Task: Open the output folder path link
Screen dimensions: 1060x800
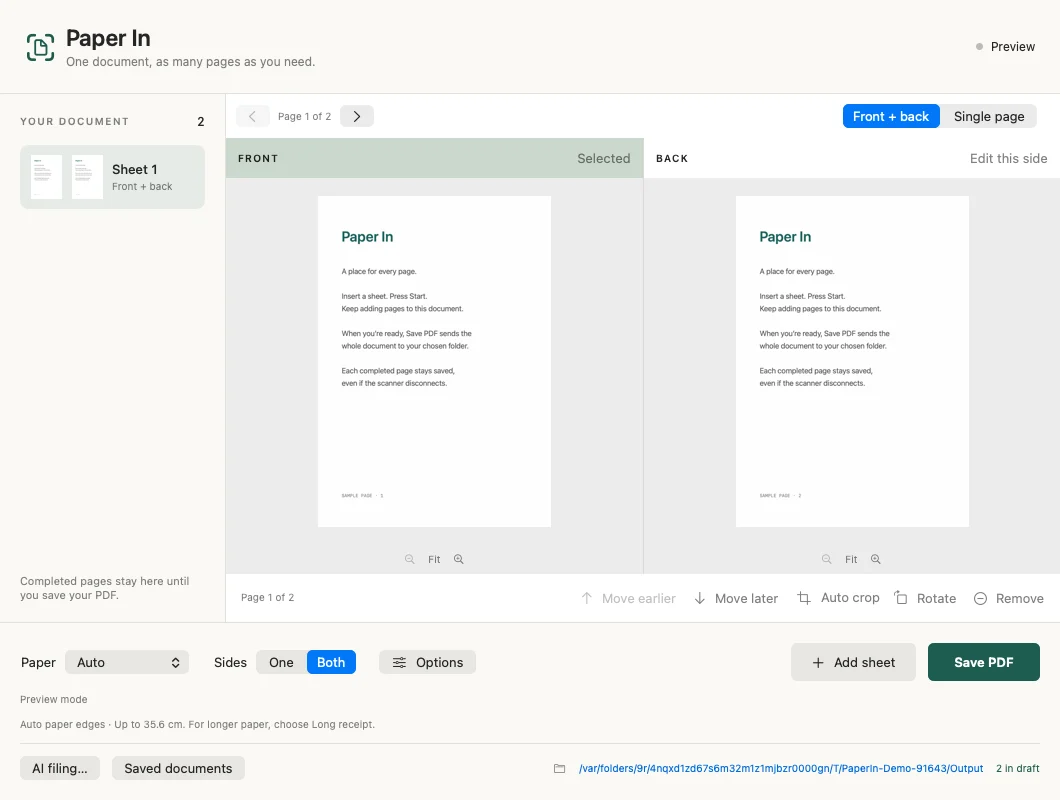Action: pos(781,768)
